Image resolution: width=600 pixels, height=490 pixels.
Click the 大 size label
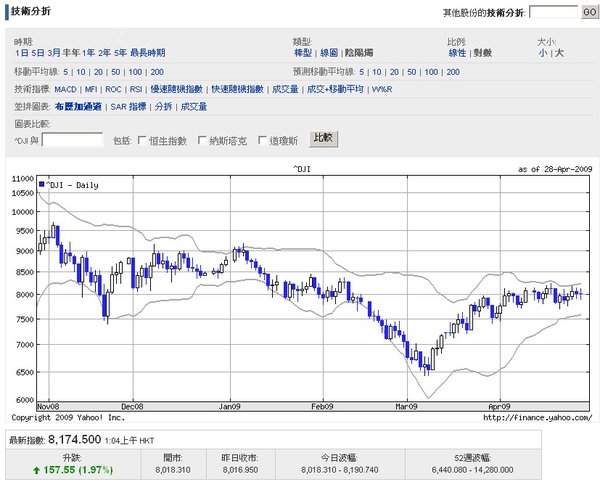click(x=559, y=53)
